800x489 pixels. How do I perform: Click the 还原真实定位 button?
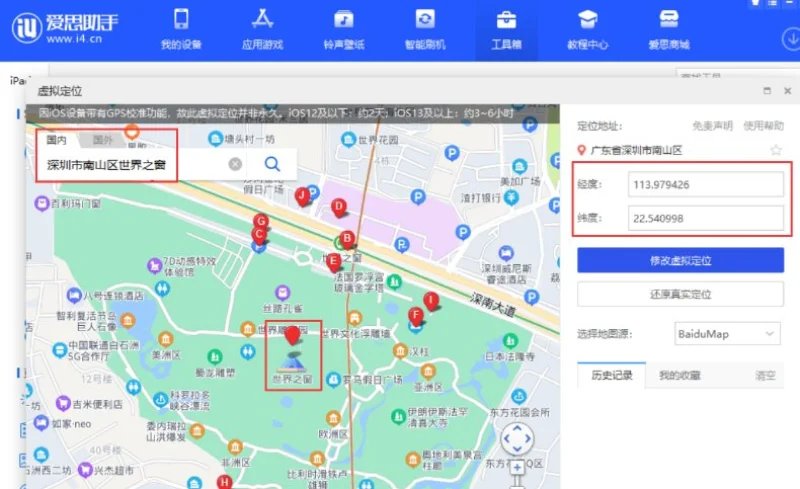[680, 295]
